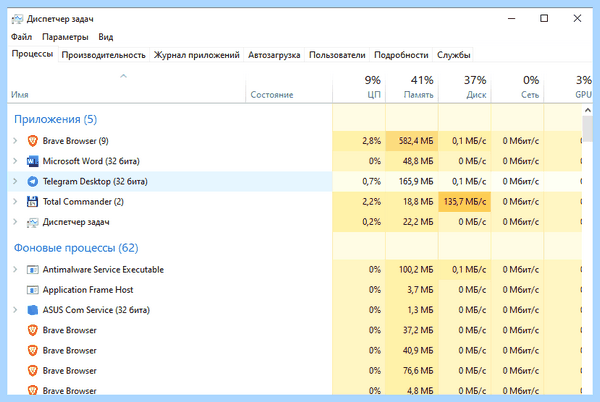Viewport: 600px width, 402px height.
Task: Open the Файл menu
Action: tap(21, 37)
